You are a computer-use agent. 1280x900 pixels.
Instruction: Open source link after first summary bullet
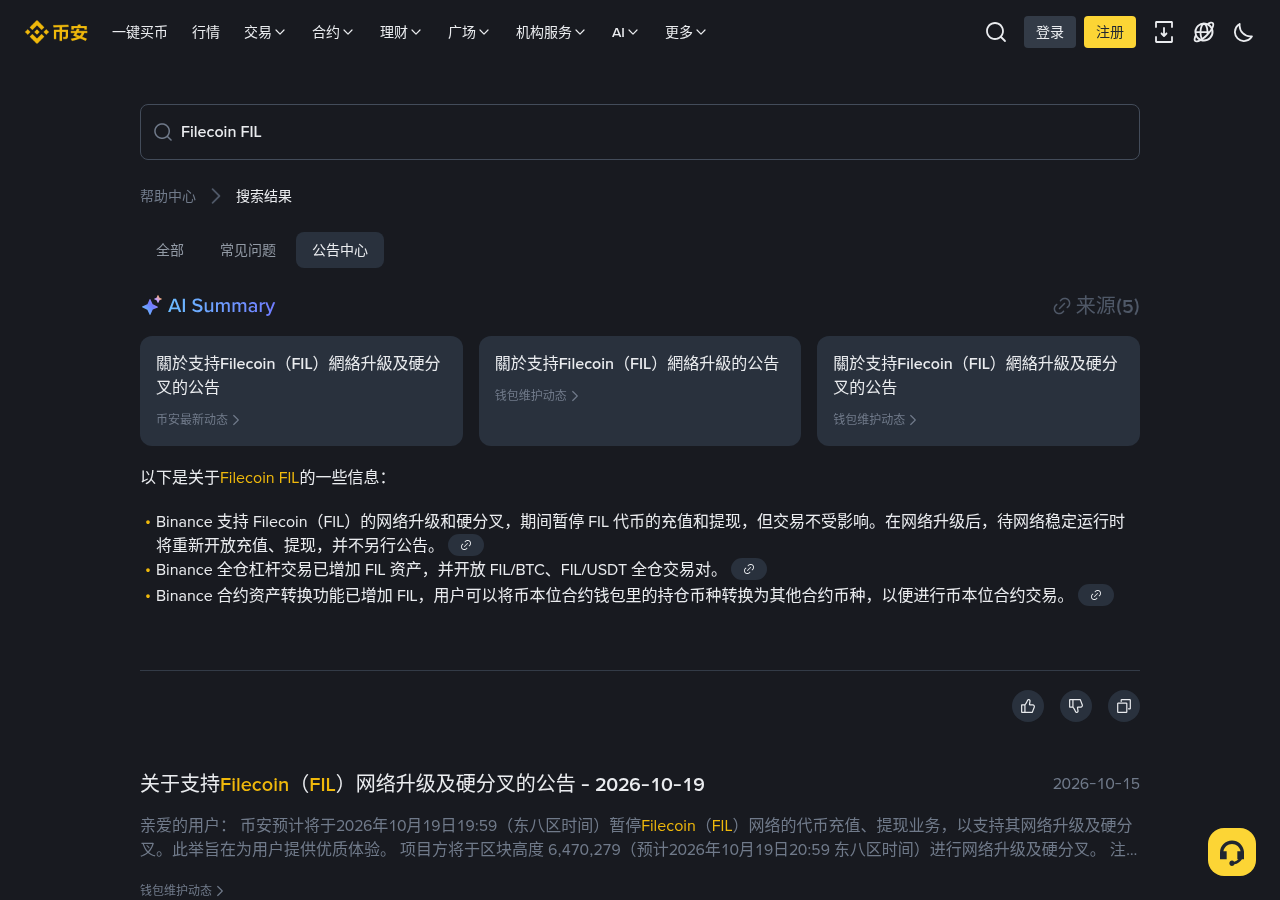click(x=466, y=545)
